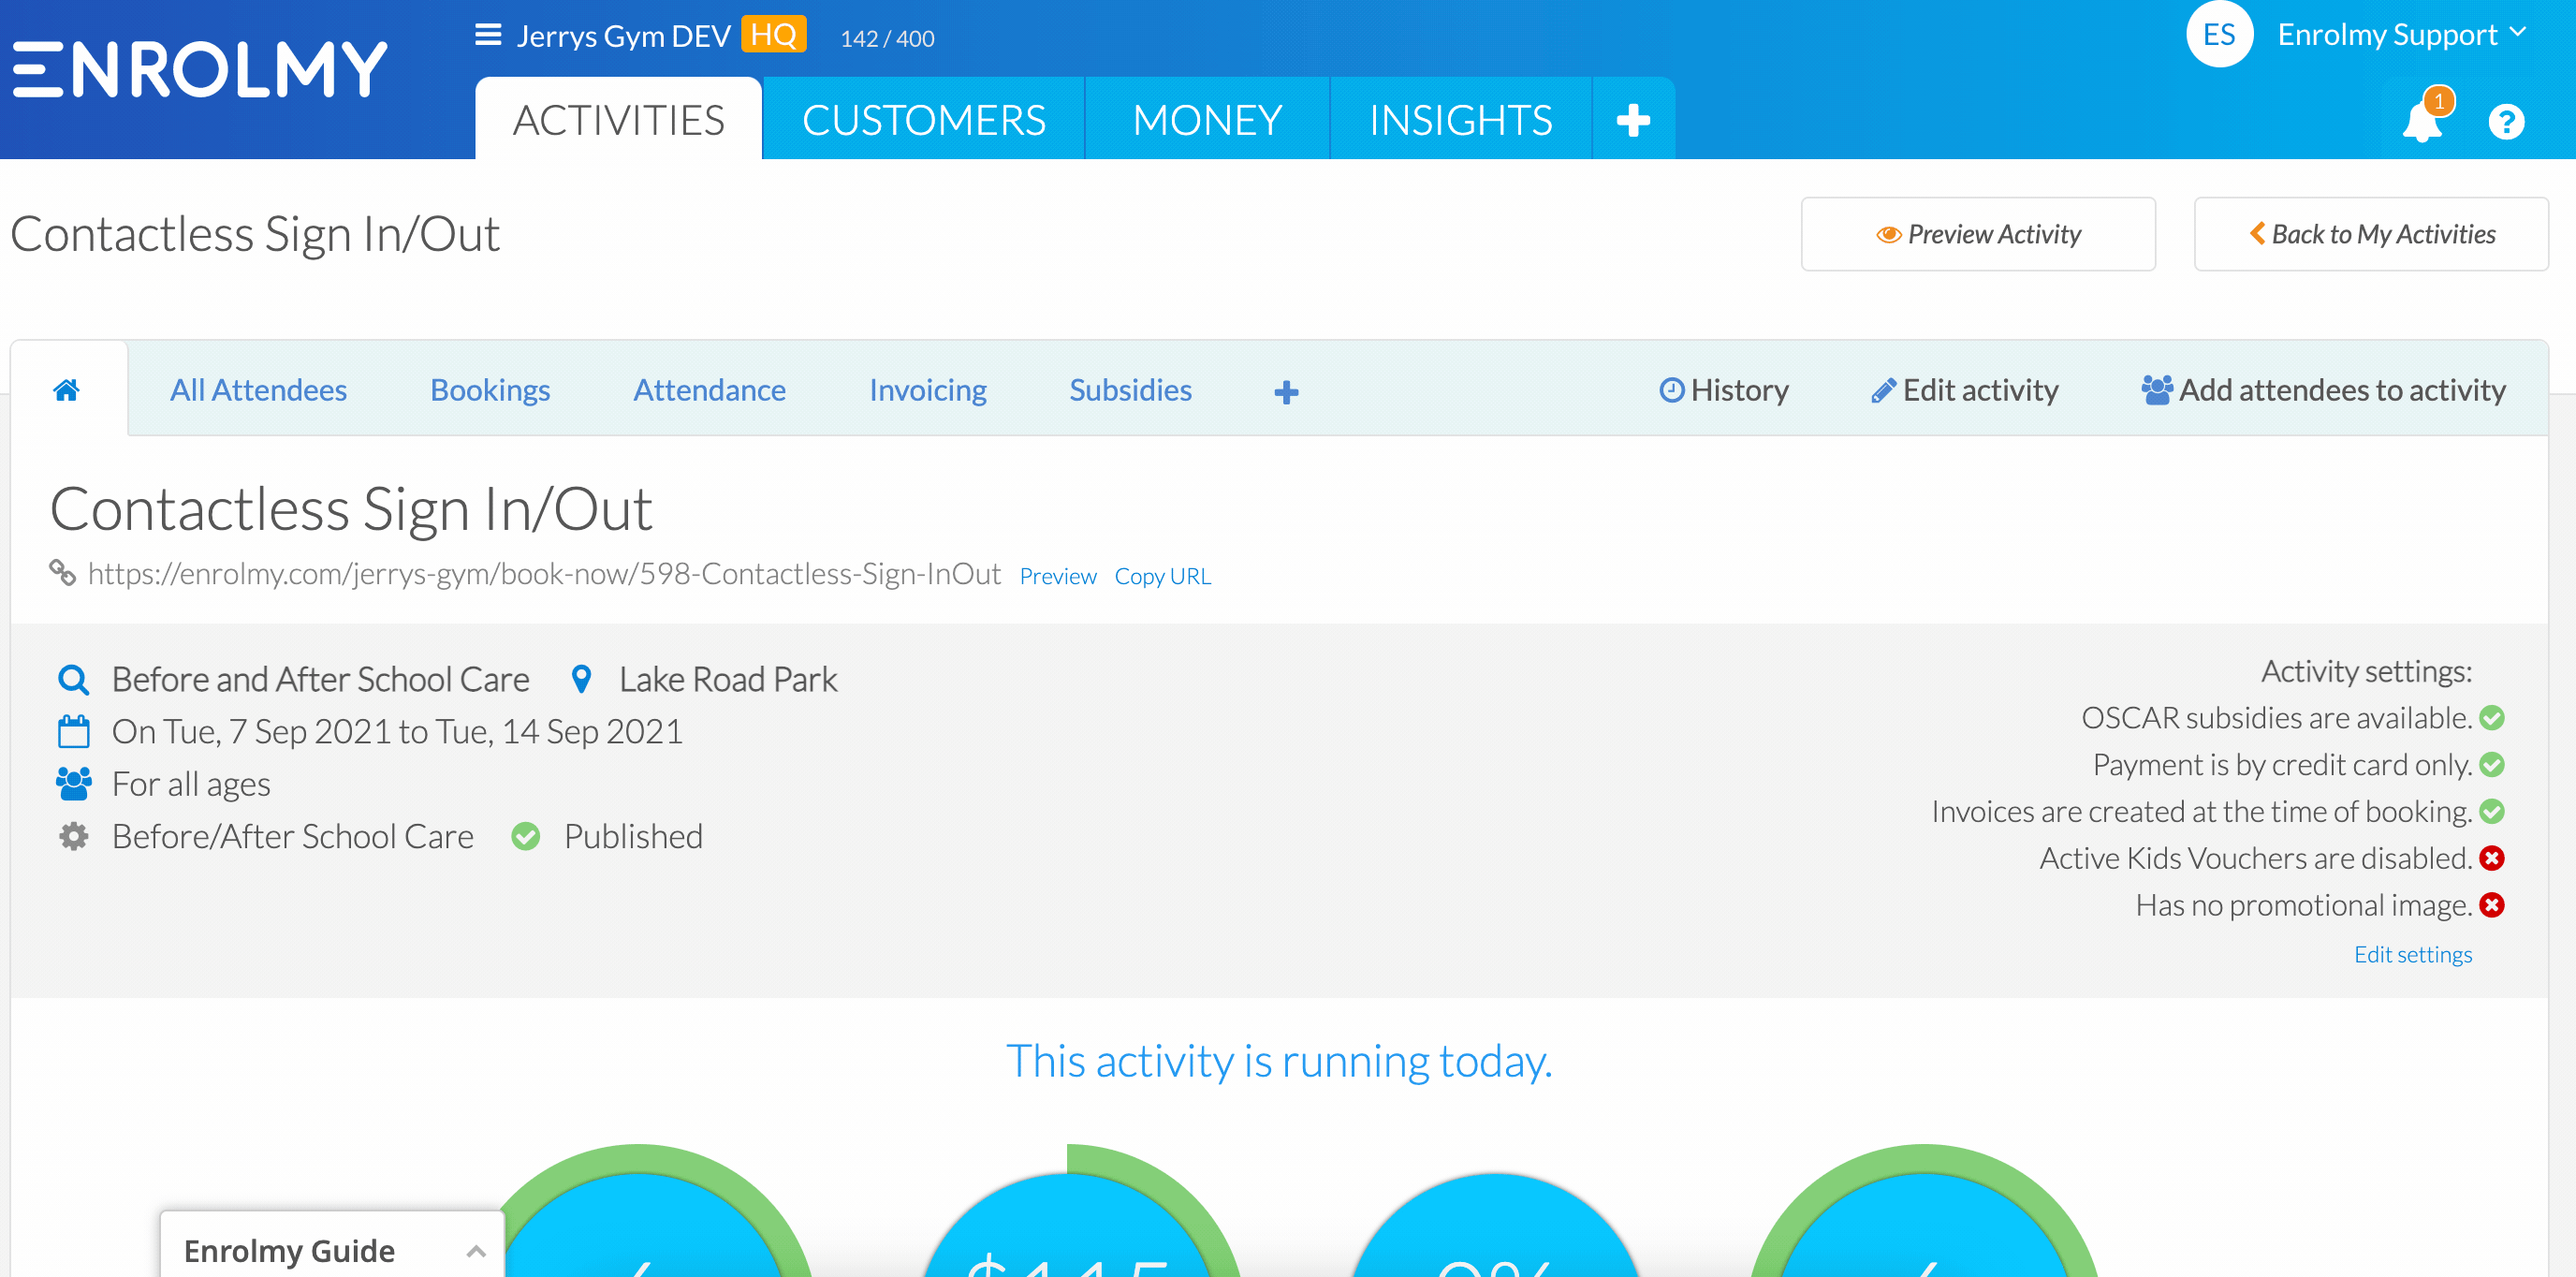Open the Subsidies tab
The width and height of the screenshot is (2576, 1277).
click(1130, 390)
